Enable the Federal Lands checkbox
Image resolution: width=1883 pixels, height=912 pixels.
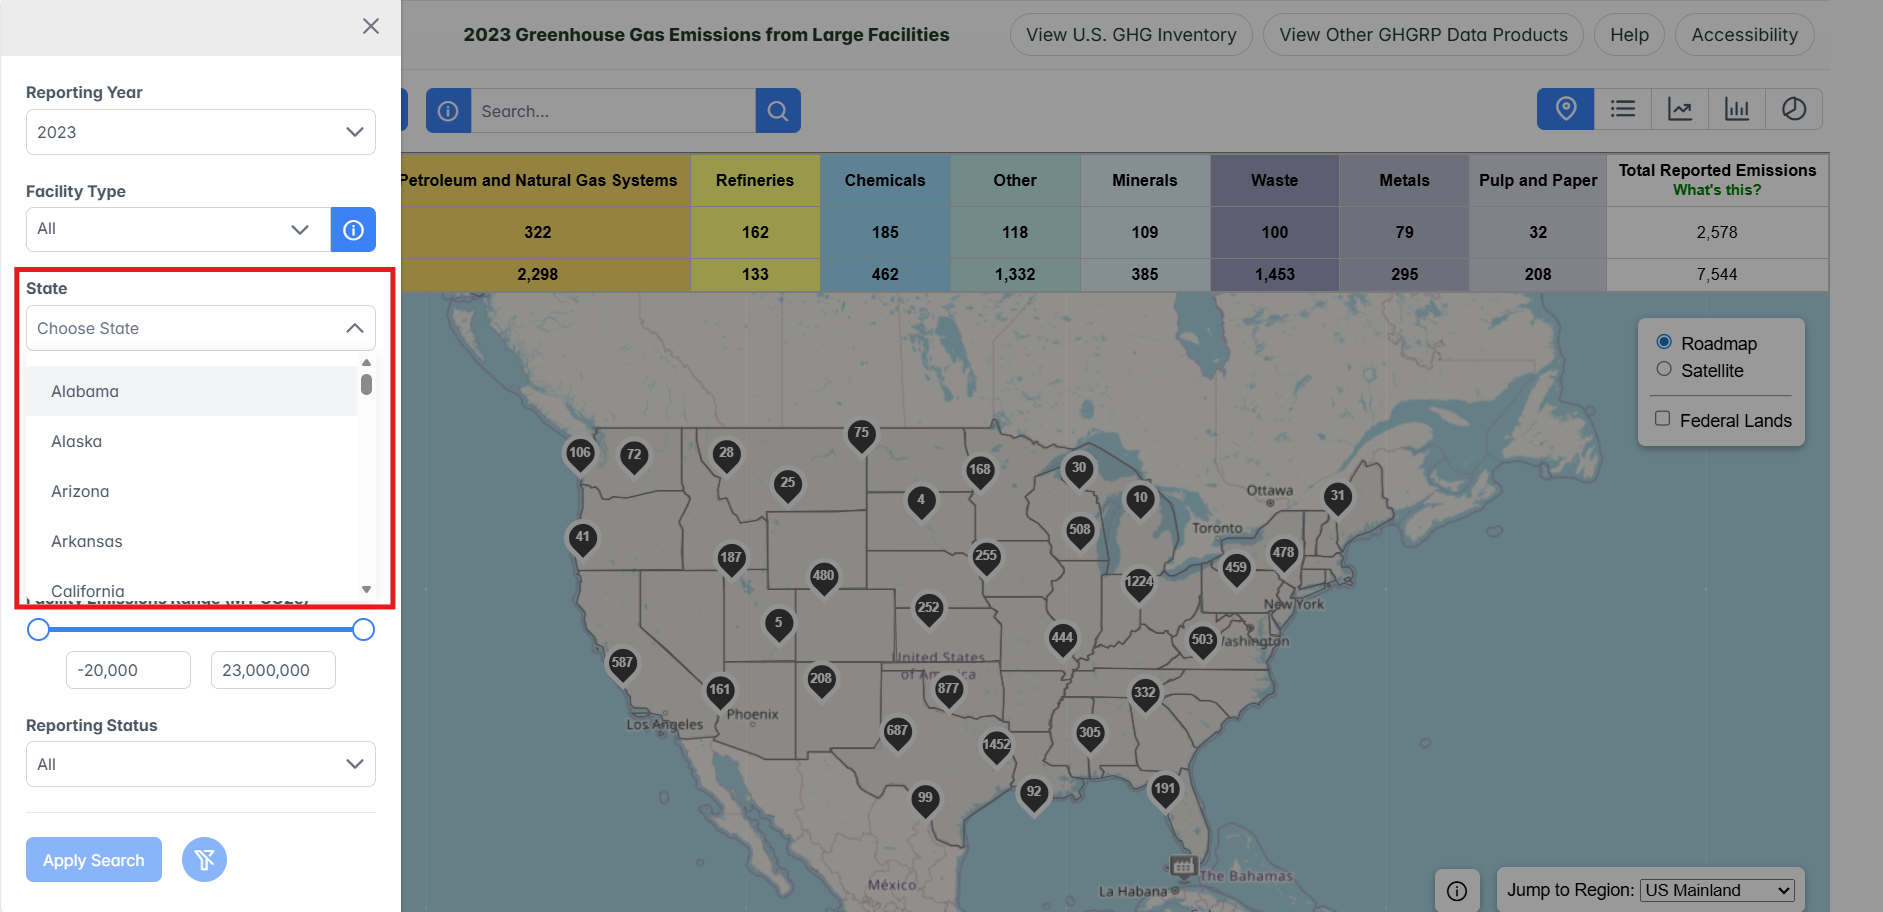[x=1662, y=419]
